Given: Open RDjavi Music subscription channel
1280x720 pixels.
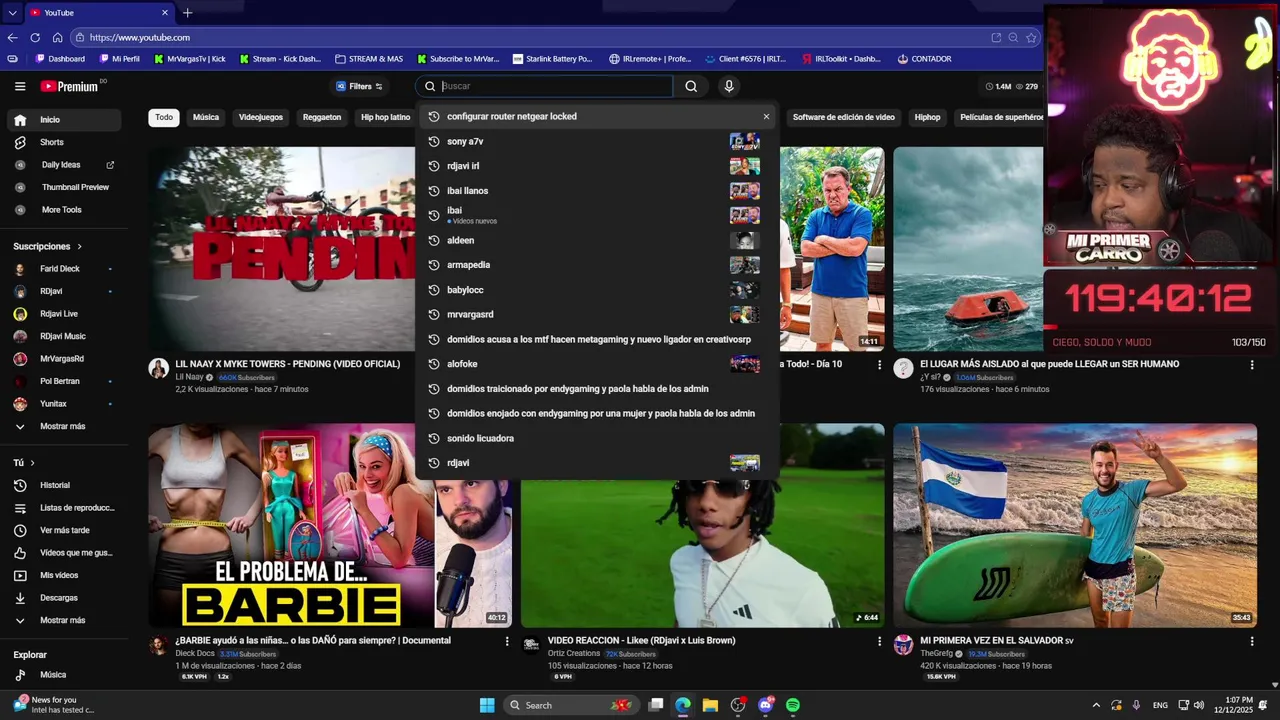Looking at the screenshot, I should click(x=64, y=336).
